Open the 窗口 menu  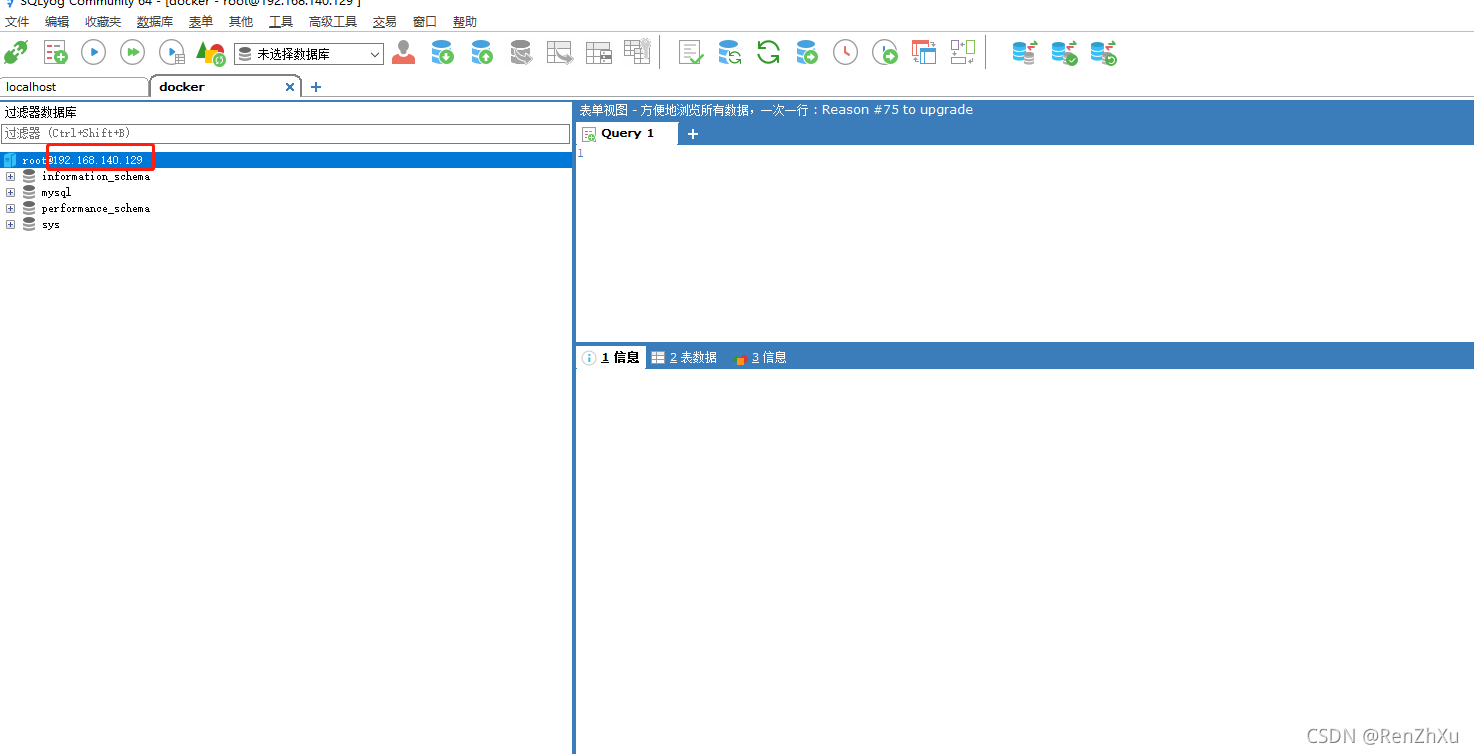pyautogui.click(x=425, y=21)
